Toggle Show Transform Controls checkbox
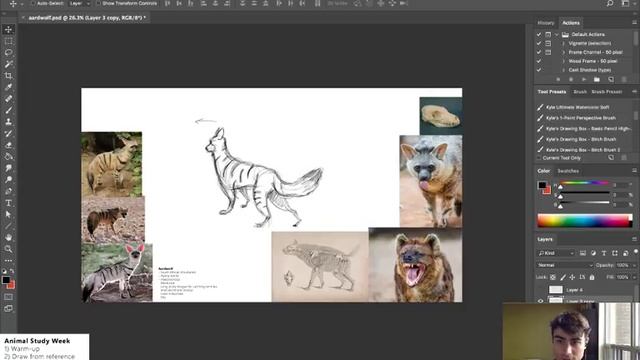640x360 pixels. click(x=98, y=3)
